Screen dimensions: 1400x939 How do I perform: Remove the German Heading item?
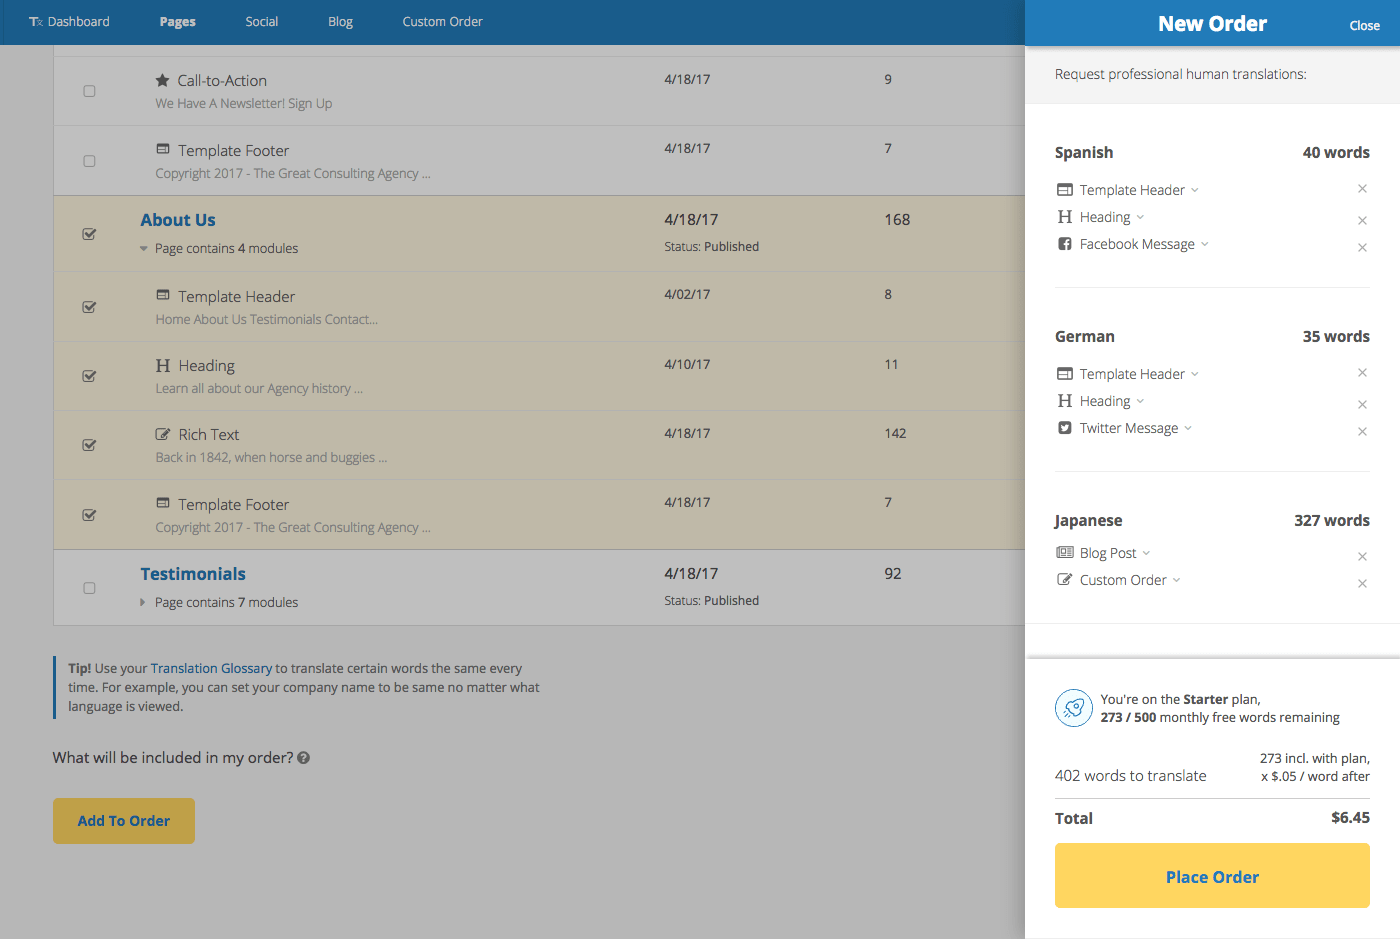(x=1362, y=404)
